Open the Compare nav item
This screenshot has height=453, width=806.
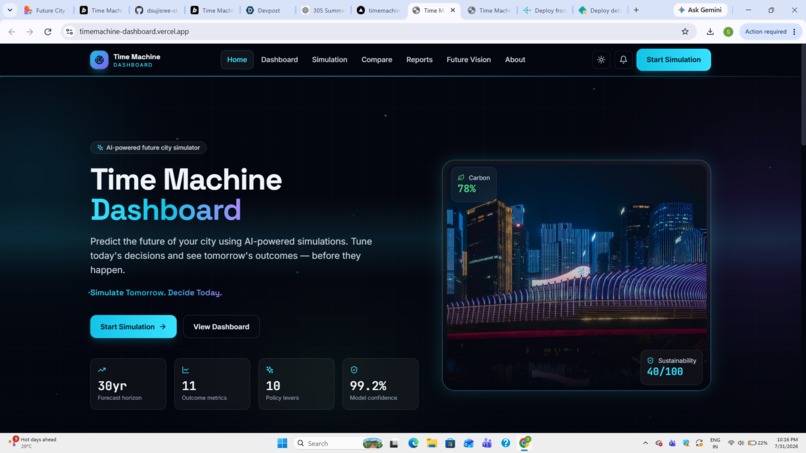tap(377, 60)
